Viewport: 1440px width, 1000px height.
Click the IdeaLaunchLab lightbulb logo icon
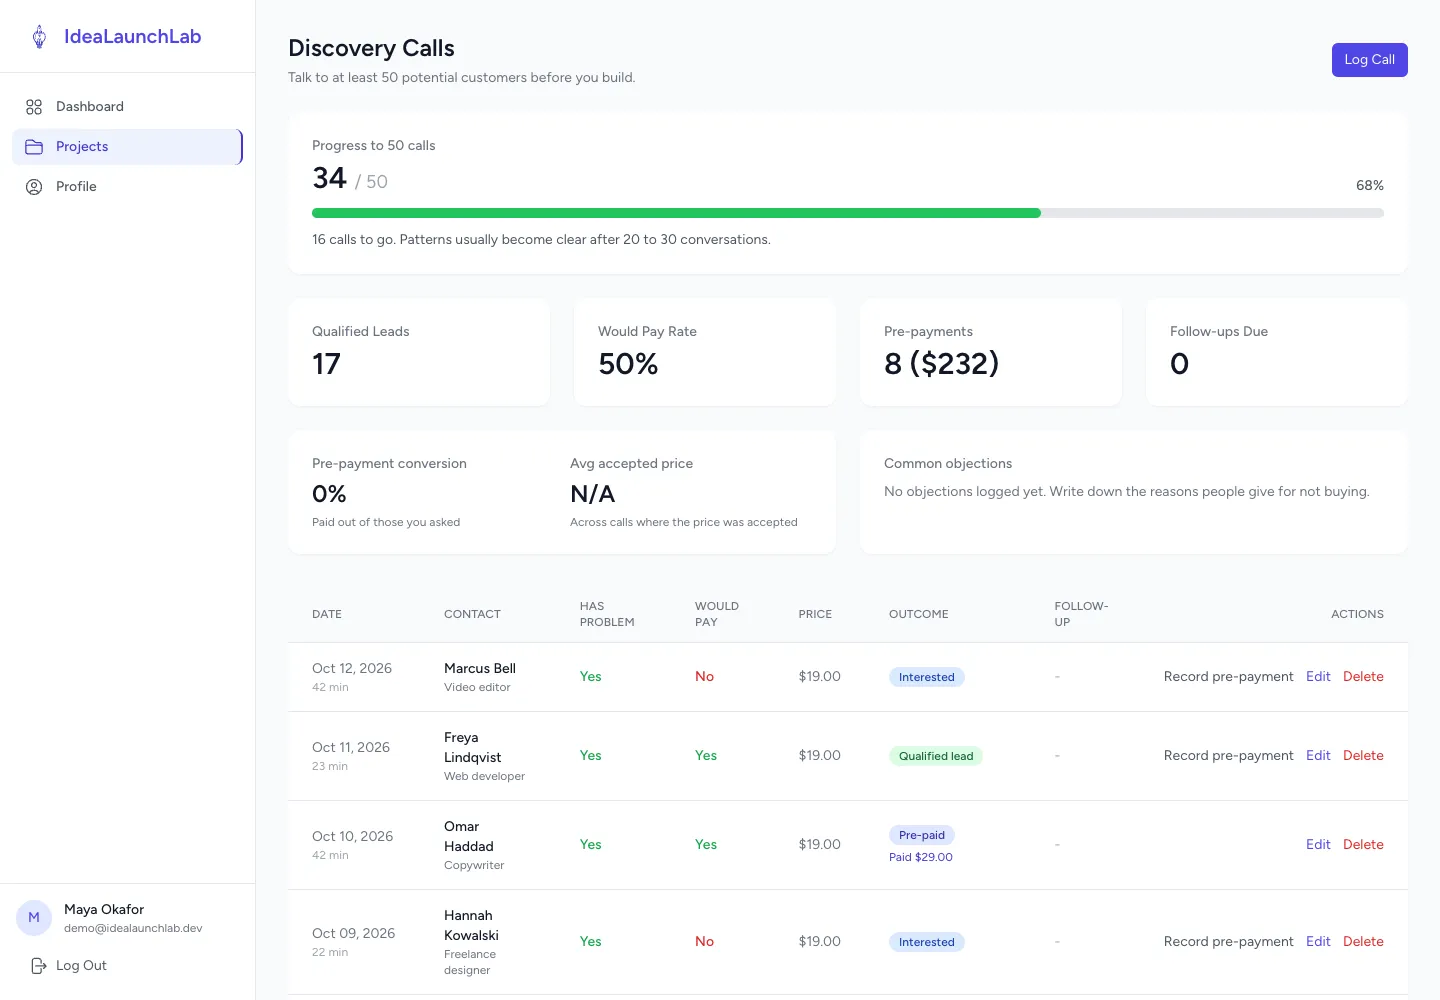pos(39,37)
